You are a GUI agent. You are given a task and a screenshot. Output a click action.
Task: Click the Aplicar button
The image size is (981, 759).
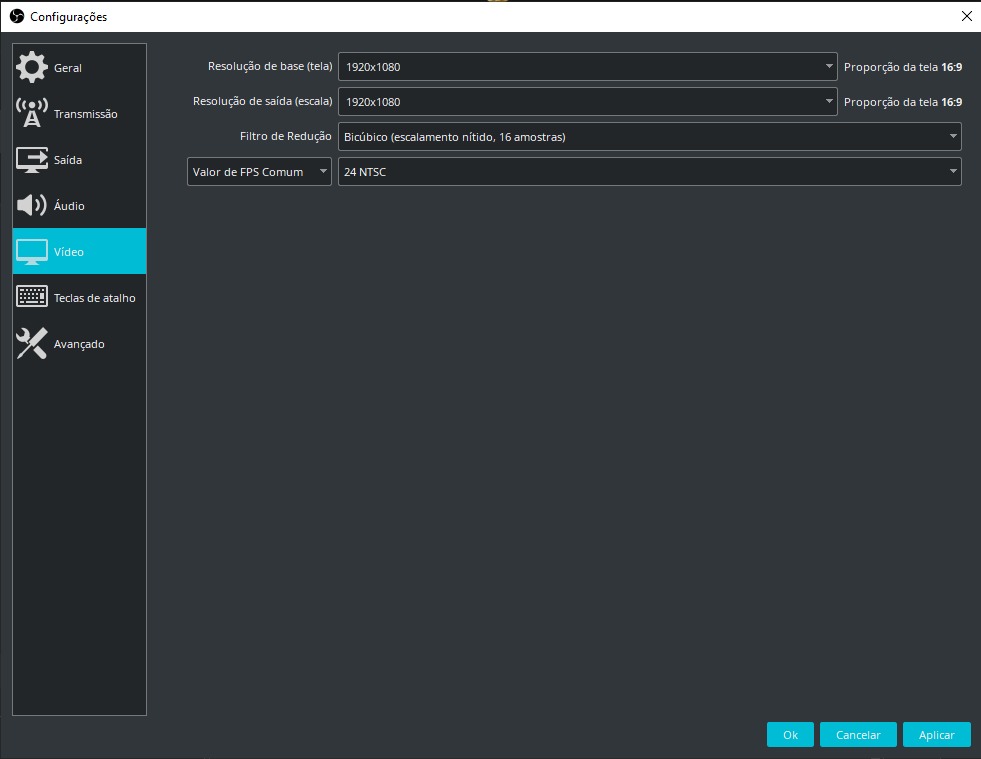click(x=936, y=735)
